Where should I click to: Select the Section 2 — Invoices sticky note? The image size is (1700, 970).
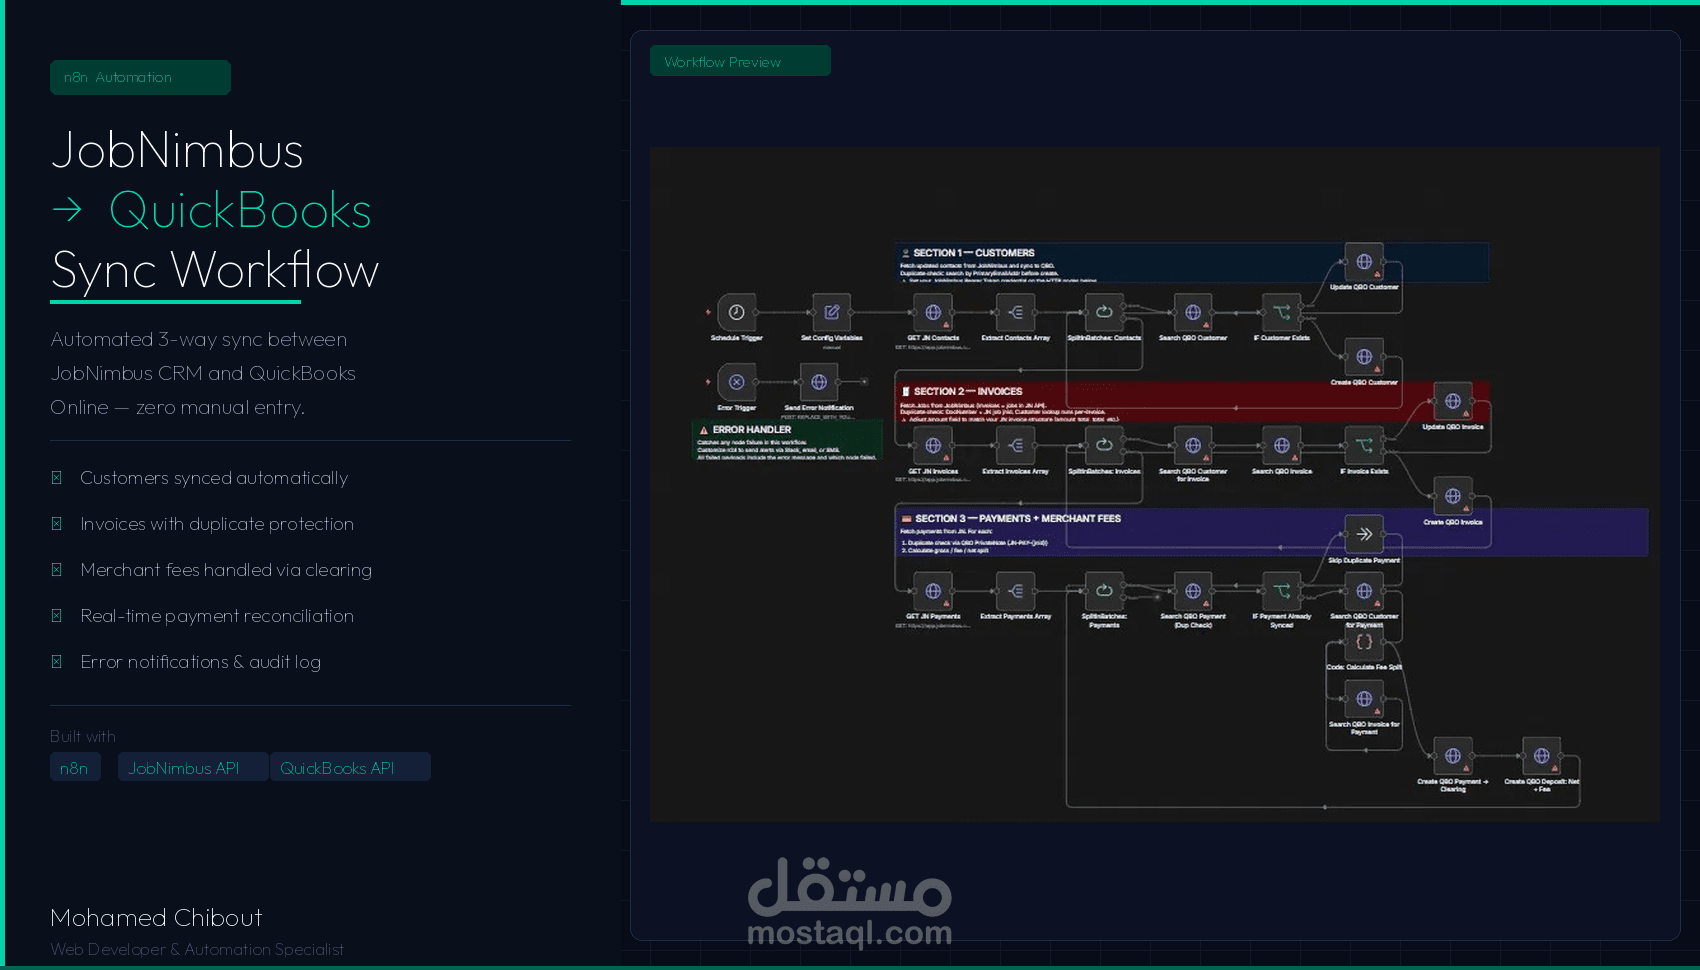tap(1192, 401)
